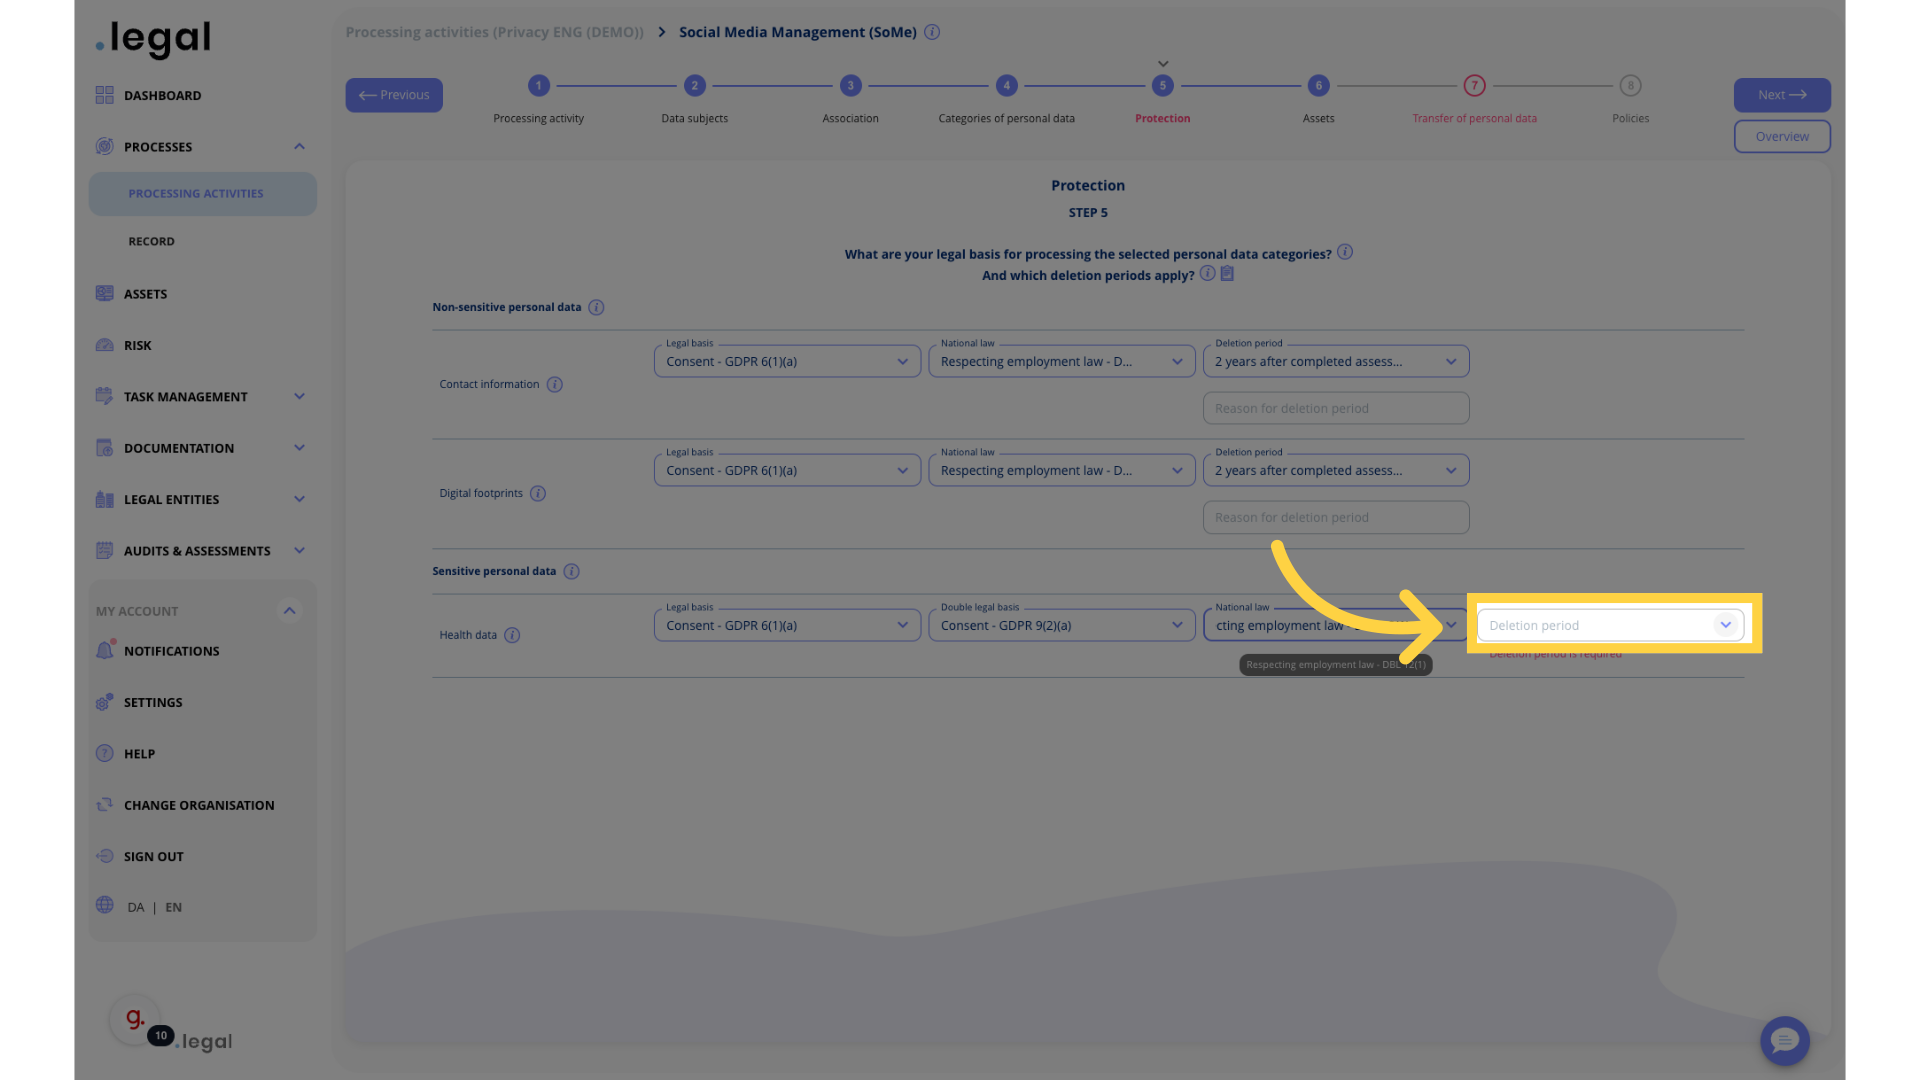Click the Help icon in sidebar
Screen dimensions: 1920x1080
pyautogui.click(x=104, y=753)
